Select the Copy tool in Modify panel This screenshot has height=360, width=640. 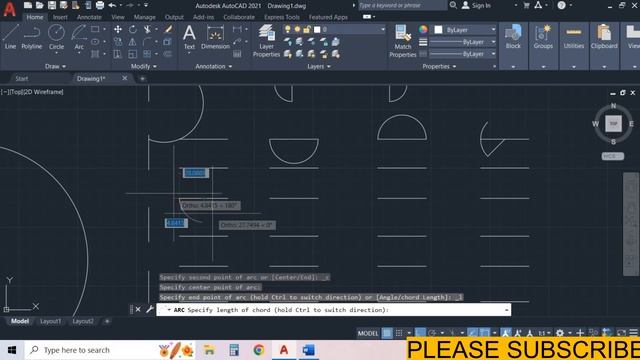118,42
